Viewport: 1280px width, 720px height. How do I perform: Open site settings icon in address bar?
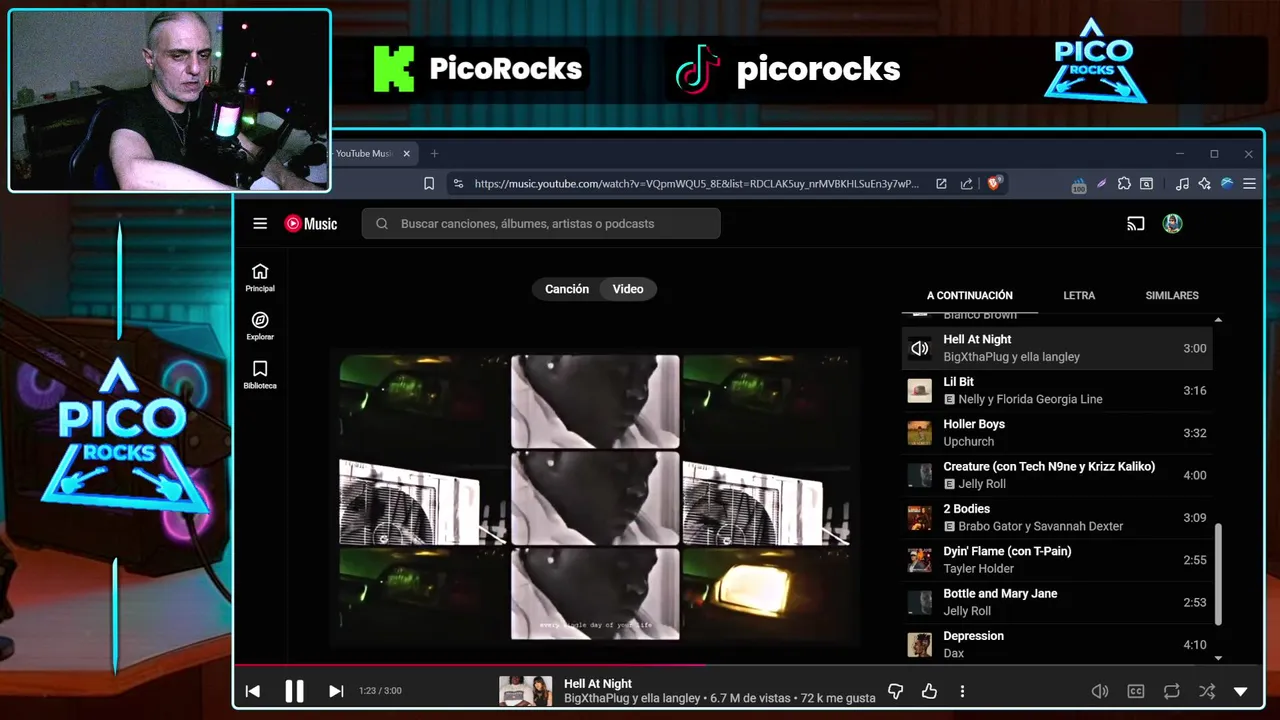point(458,184)
